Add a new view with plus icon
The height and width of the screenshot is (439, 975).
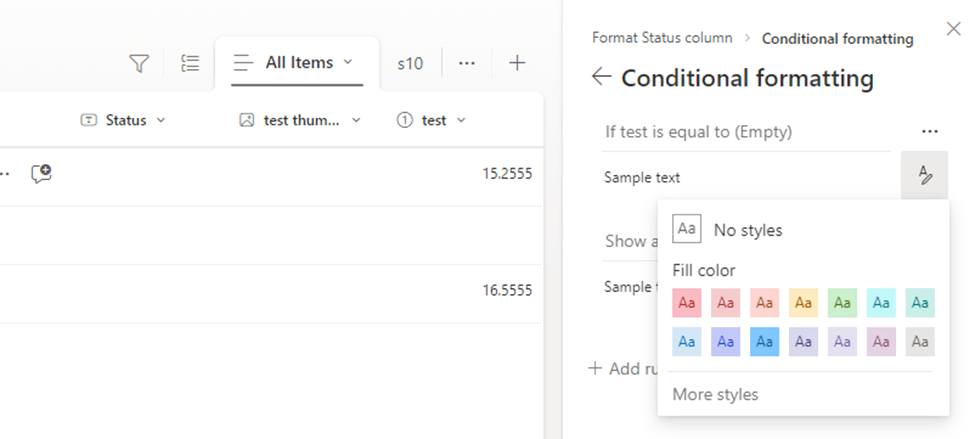pyautogui.click(x=517, y=63)
